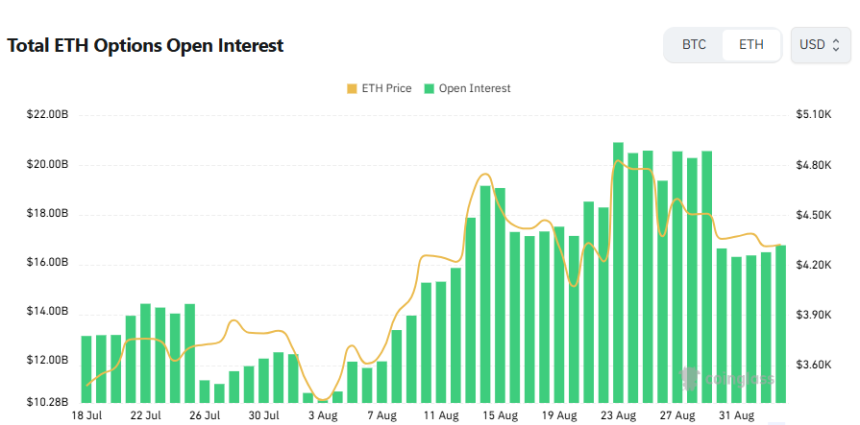Click the ETH price line peak near 14 Aug
Viewport: 860px width, 425px height.
[484, 174]
